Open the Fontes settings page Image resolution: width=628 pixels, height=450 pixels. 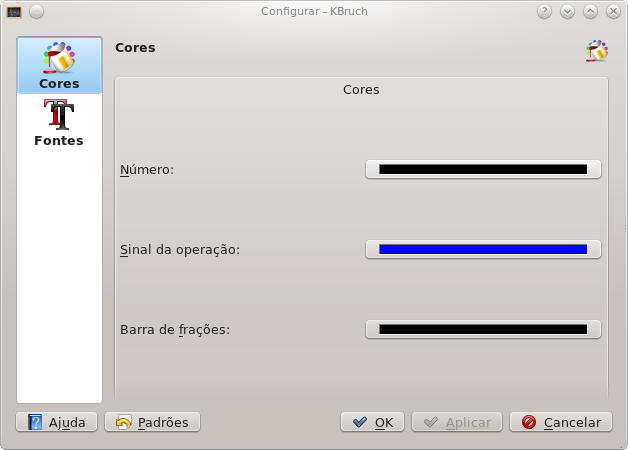pos(59,123)
